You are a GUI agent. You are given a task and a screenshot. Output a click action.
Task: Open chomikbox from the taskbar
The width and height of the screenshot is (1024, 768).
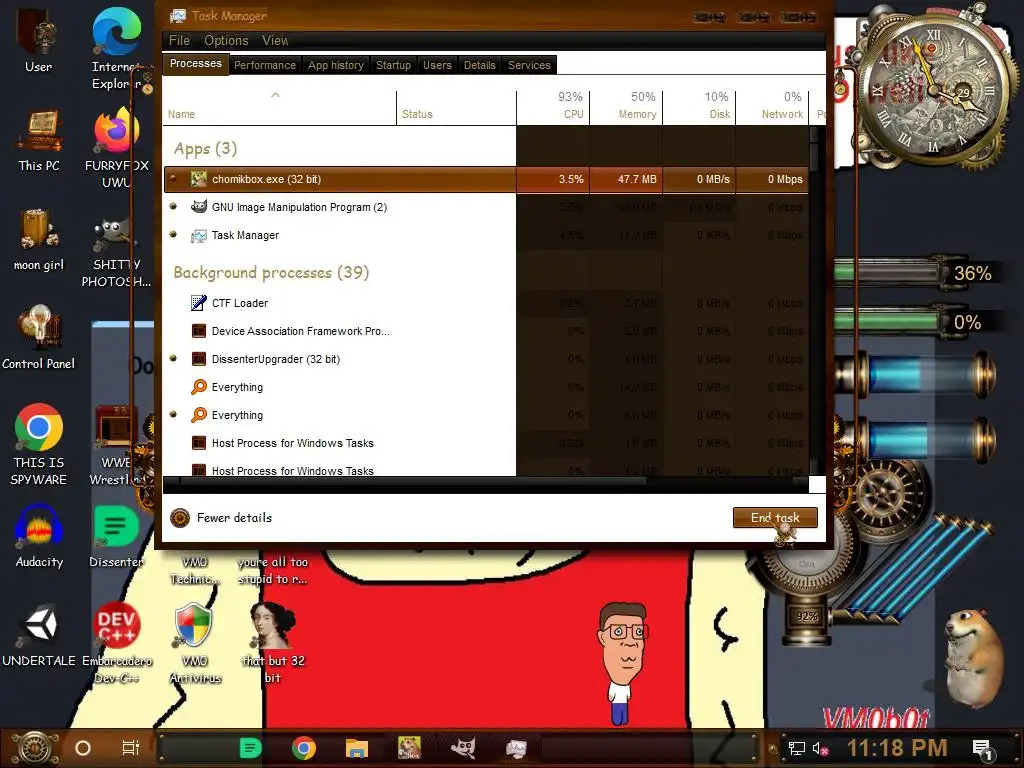tap(409, 748)
